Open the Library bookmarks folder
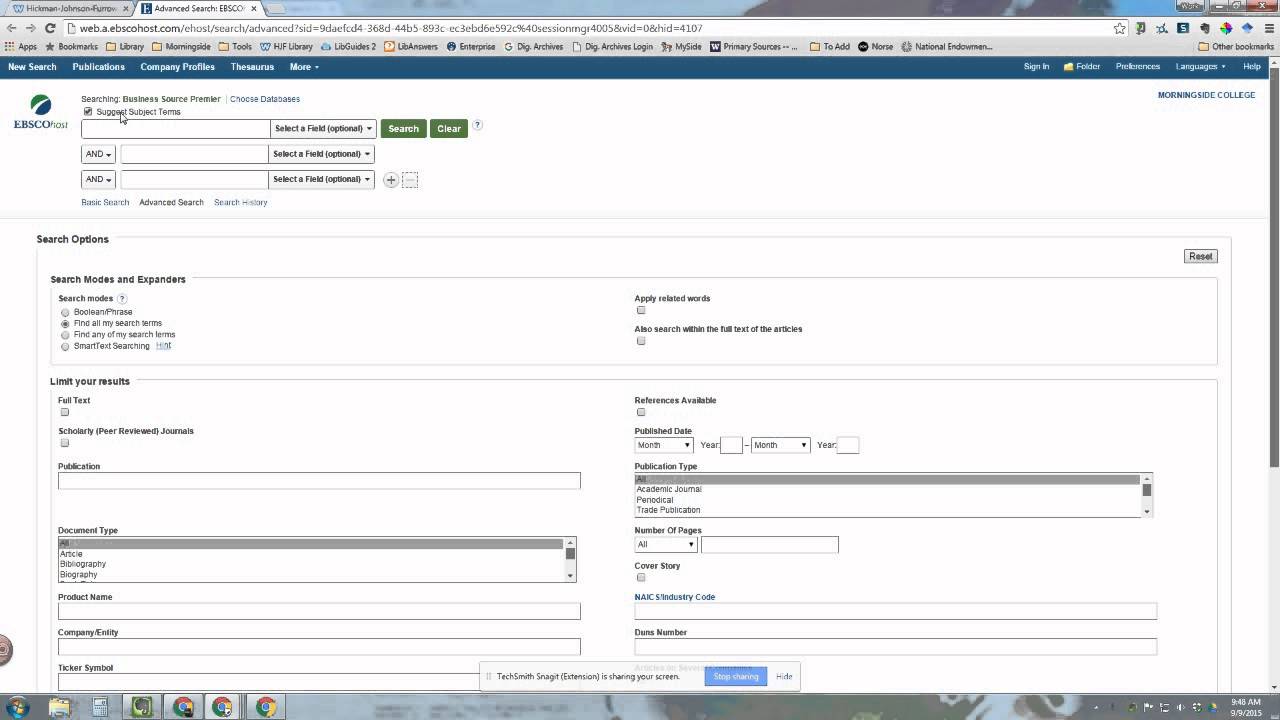 pos(125,46)
